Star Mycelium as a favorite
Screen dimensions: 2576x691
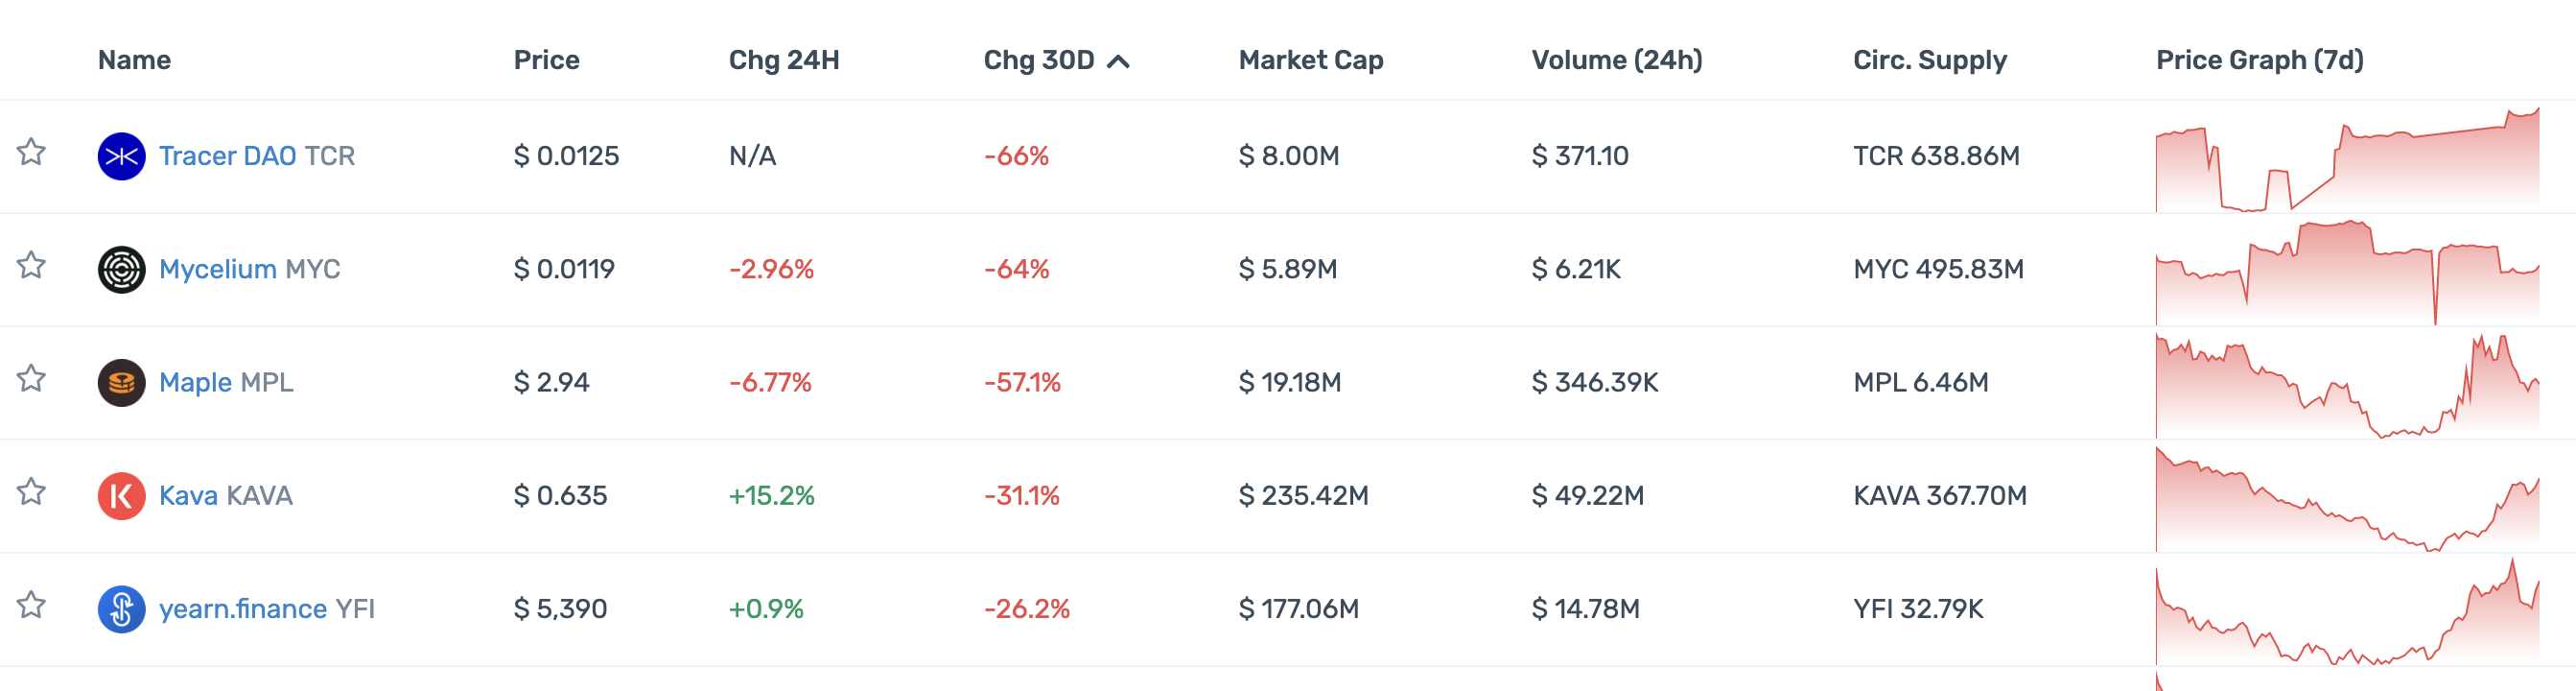pyautogui.click(x=31, y=265)
